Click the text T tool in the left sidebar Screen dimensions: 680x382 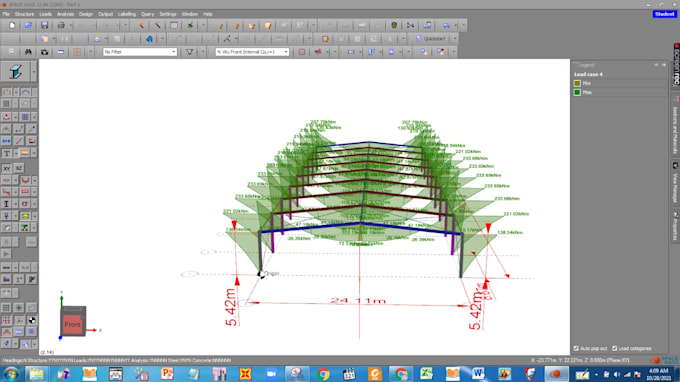pos(7,153)
